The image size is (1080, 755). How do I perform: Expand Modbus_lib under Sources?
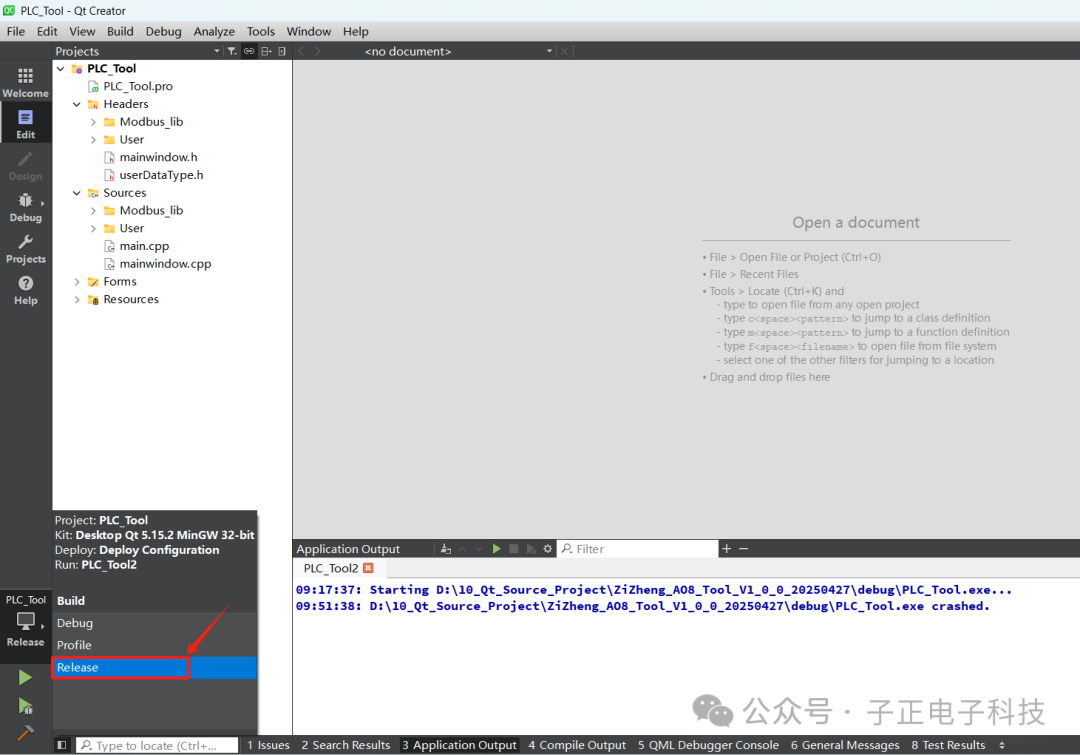pyautogui.click(x=93, y=211)
